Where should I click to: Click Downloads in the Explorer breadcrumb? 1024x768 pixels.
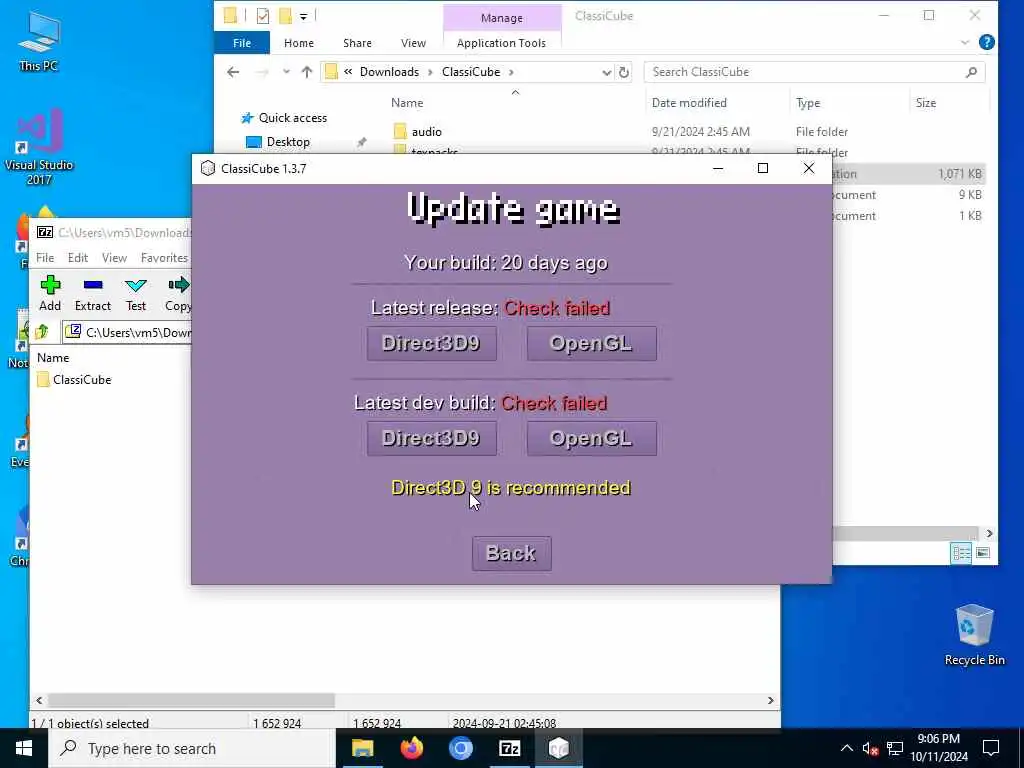pos(389,72)
